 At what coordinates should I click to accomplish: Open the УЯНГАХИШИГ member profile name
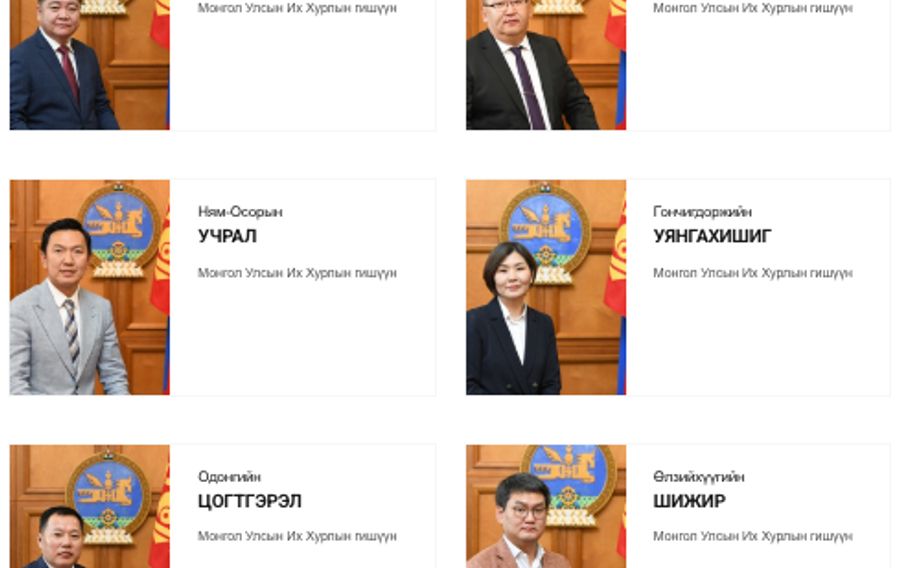point(712,236)
